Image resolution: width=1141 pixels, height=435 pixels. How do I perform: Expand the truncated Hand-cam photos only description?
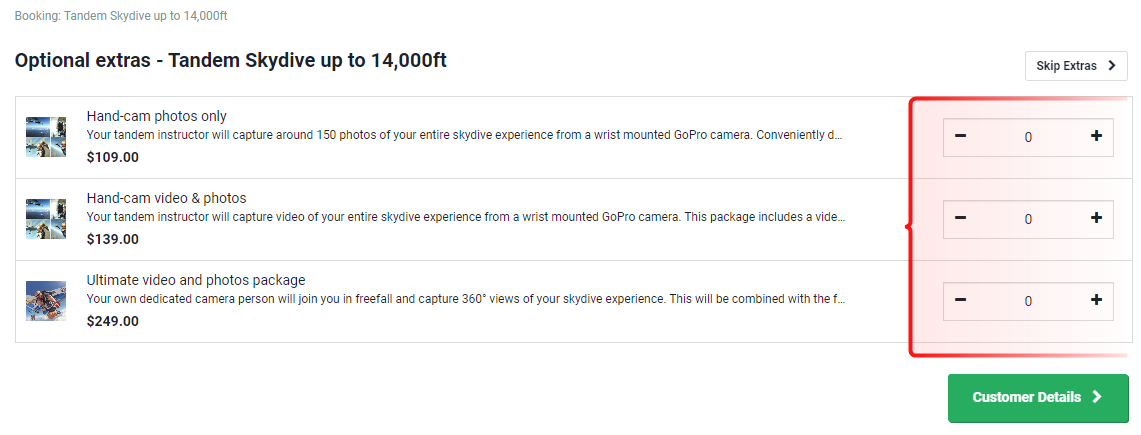464,135
